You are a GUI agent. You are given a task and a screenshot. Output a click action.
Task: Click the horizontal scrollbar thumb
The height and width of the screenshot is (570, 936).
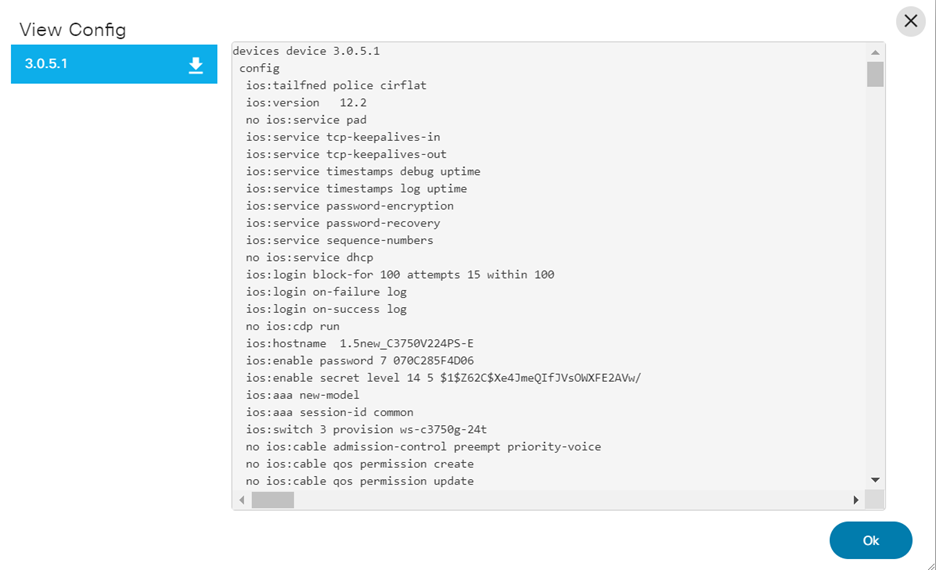pyautogui.click(x=272, y=499)
